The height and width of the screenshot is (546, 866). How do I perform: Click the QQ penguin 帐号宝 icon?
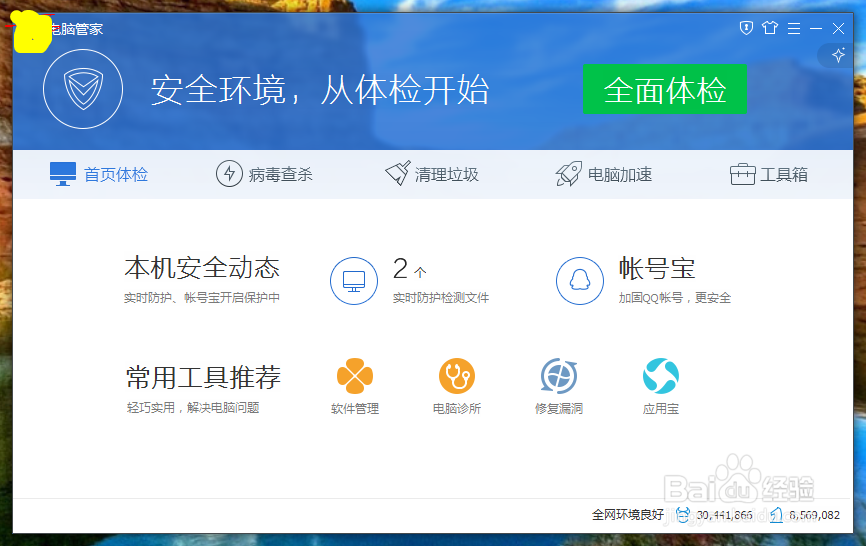[x=580, y=281]
